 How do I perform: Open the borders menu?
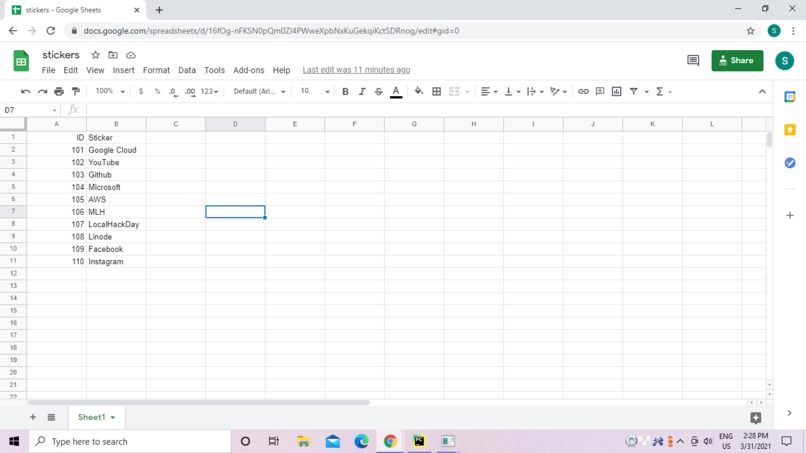coord(436,92)
